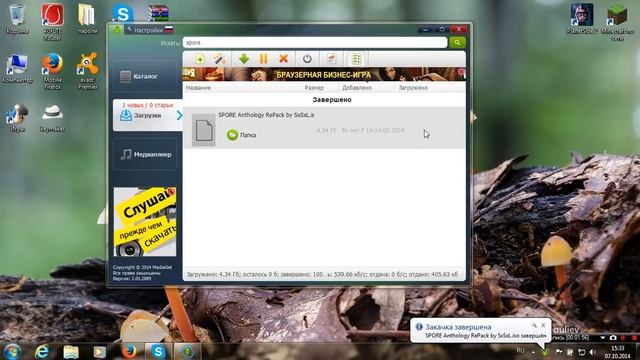The height and width of the screenshot is (360, 640).
Task: Sort by Размер column header
Action: [x=314, y=88]
